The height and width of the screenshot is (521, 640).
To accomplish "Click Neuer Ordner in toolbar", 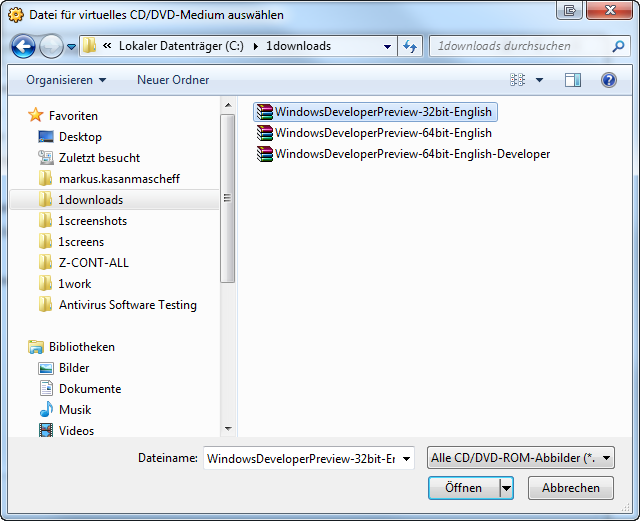I will tap(173, 80).
